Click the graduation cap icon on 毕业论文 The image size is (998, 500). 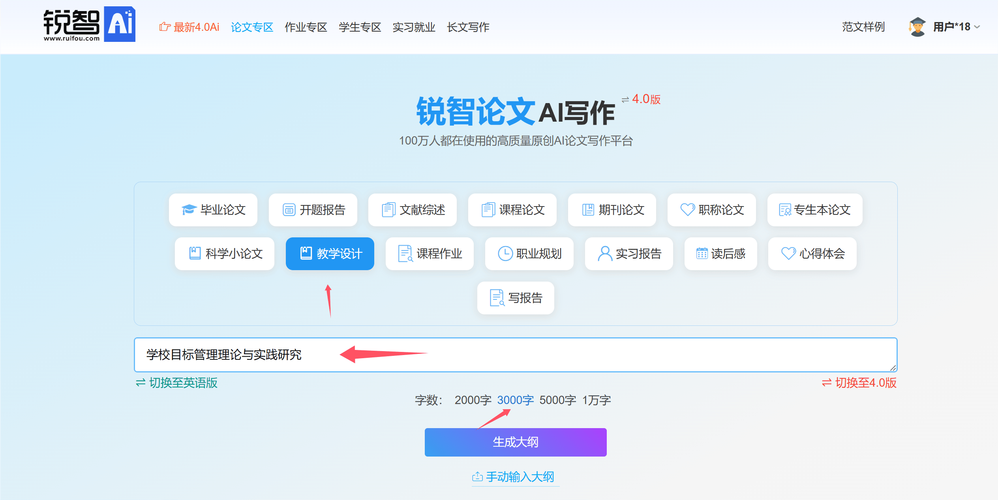click(188, 210)
